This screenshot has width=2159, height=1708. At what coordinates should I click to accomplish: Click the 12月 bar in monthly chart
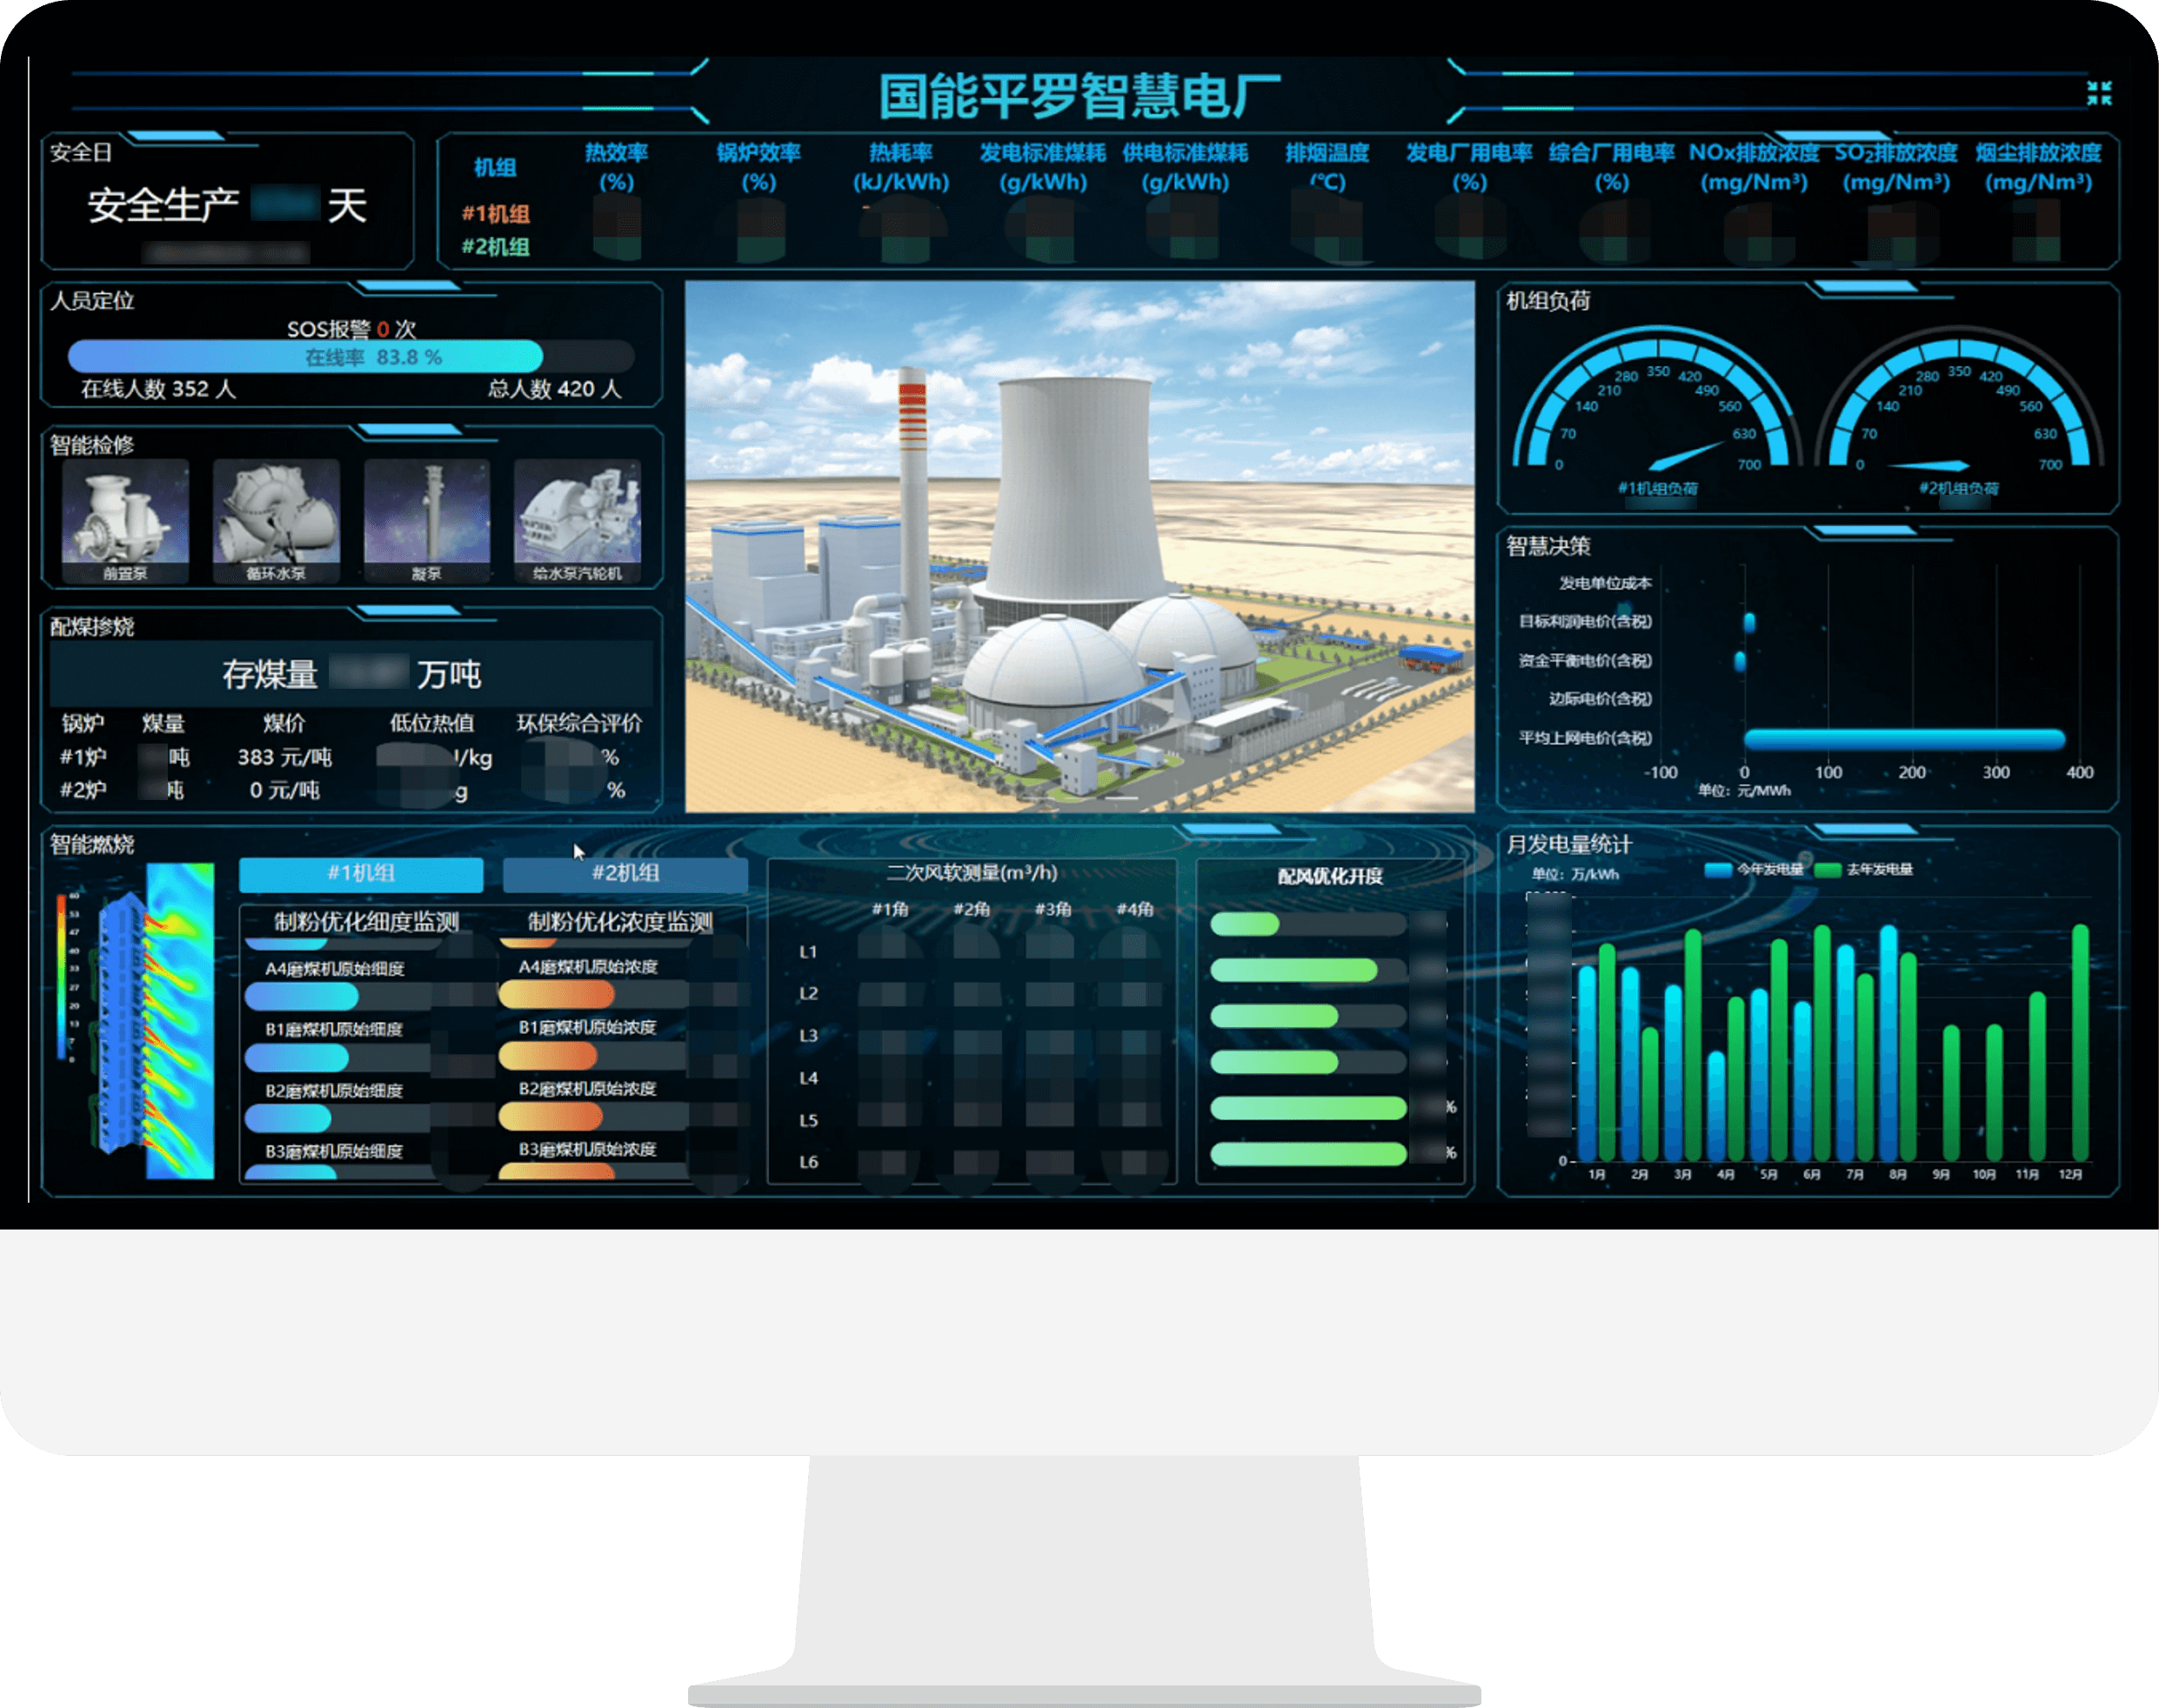pos(2080,1042)
